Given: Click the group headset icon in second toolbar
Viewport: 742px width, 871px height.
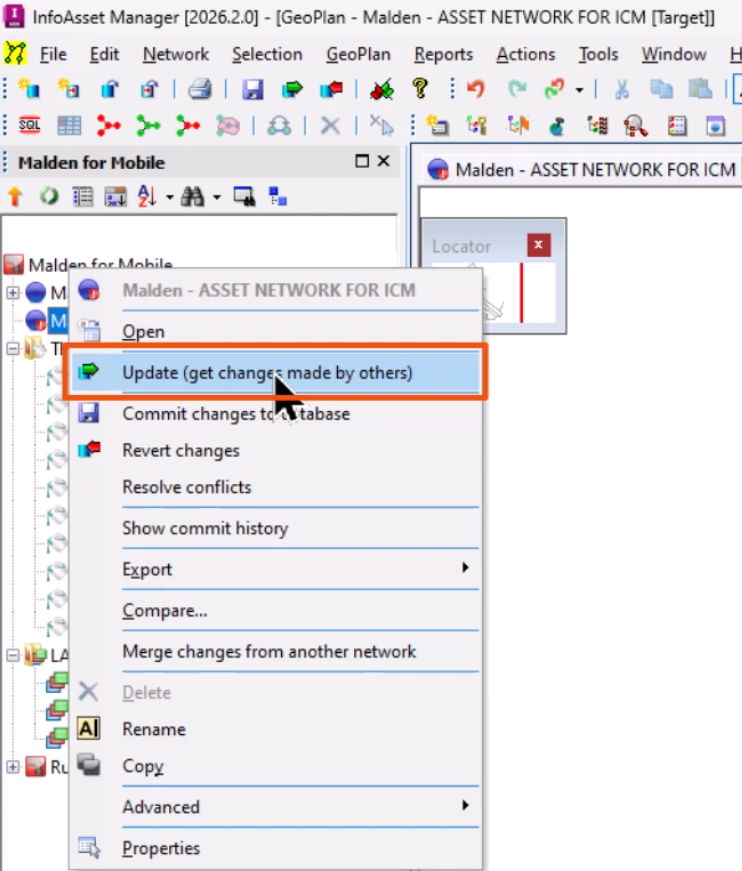Looking at the screenshot, I should (x=279, y=126).
